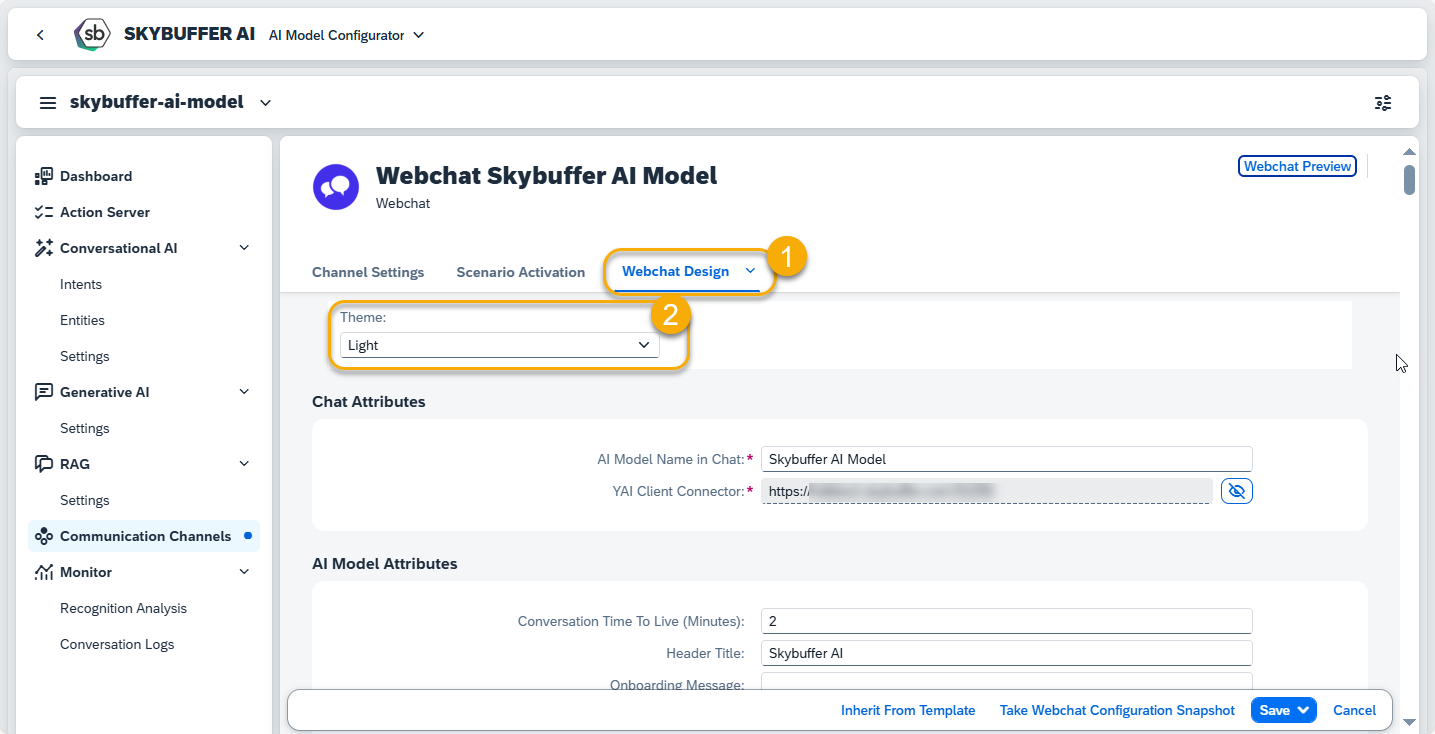Image resolution: width=1435 pixels, height=734 pixels.
Task: Select Communication Channels in the sidebar
Action: point(145,536)
